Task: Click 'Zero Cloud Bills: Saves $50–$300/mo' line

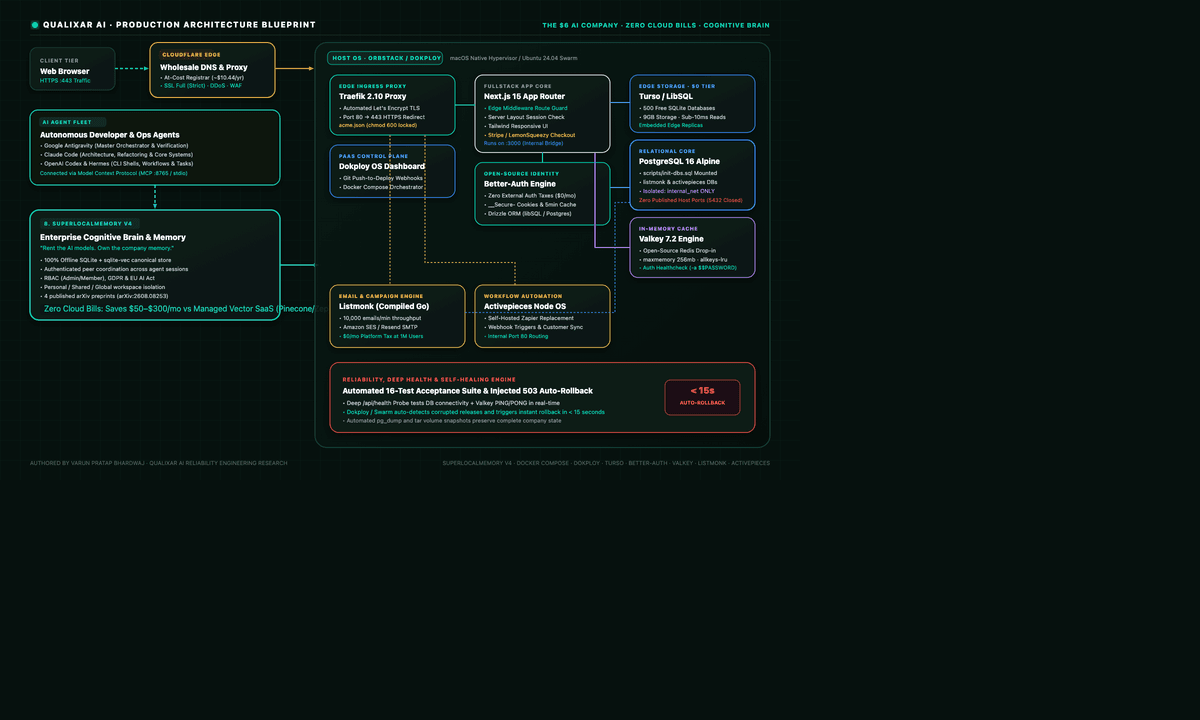Action: (x=180, y=309)
